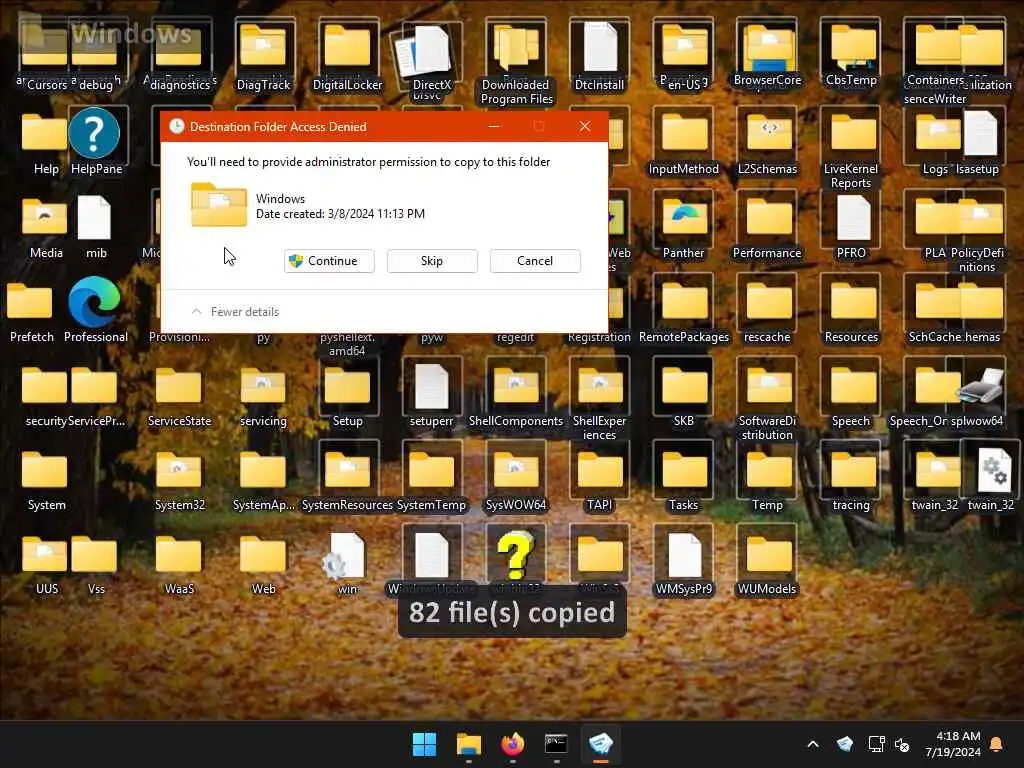Select the DigitalLocker folder icon

[347, 47]
